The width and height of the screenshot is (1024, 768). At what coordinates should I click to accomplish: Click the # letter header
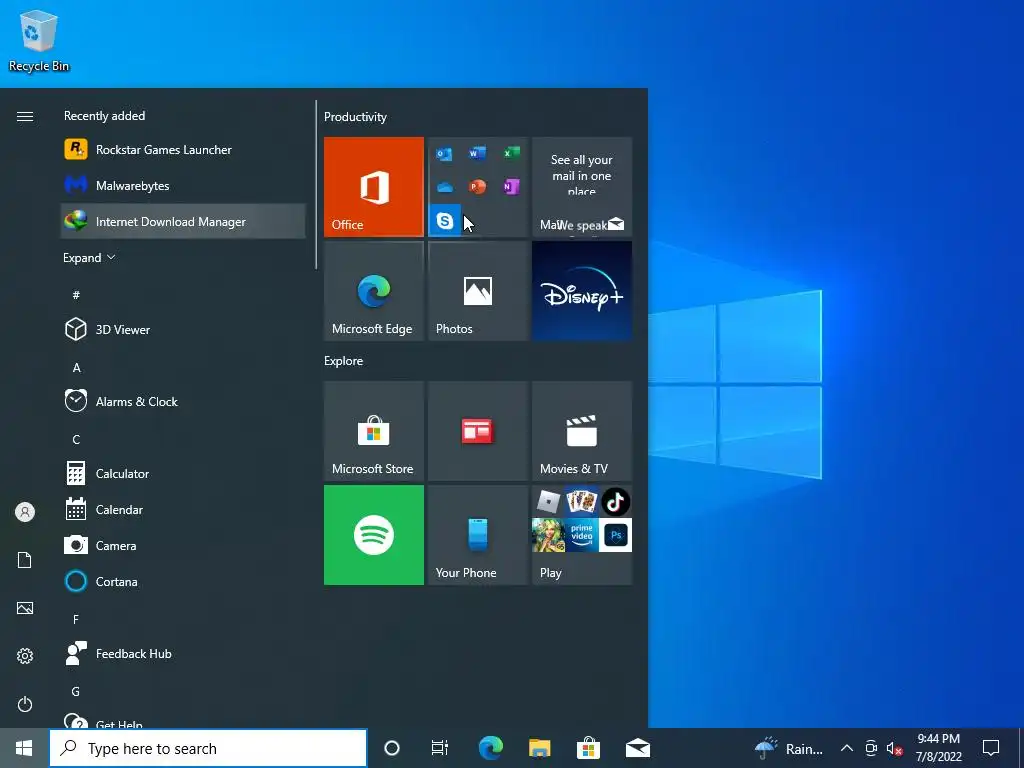click(76, 295)
